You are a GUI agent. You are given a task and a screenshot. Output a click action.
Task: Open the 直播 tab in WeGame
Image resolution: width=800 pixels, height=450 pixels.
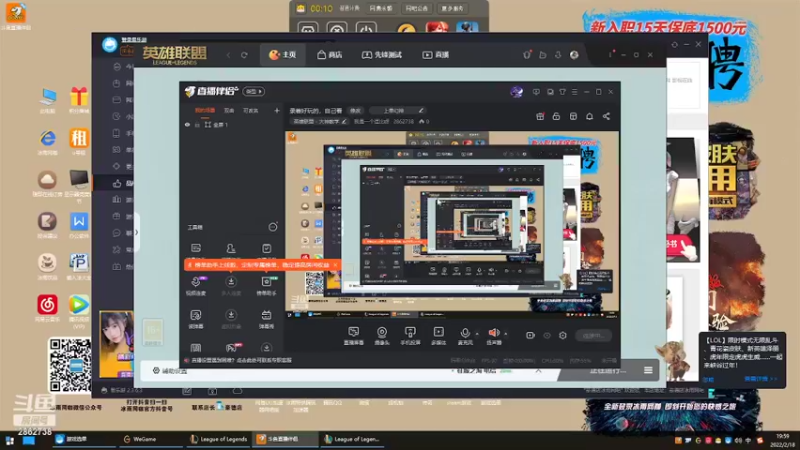[435, 55]
